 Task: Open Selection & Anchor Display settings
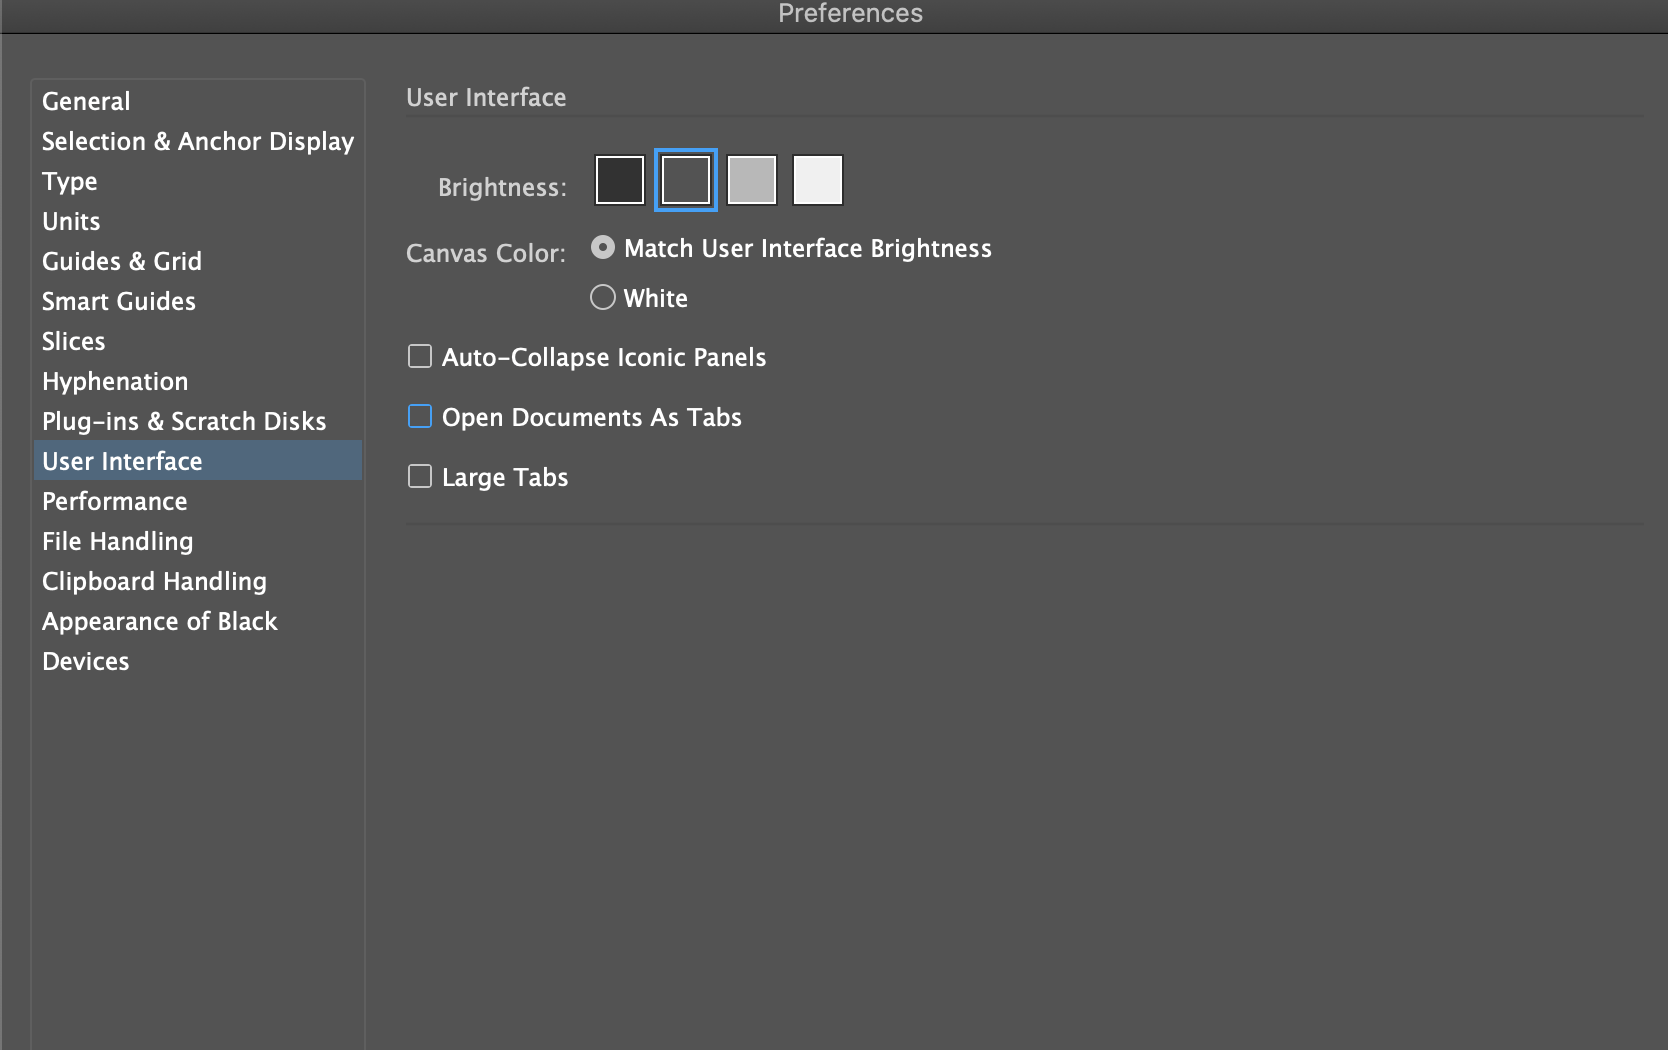coord(197,141)
